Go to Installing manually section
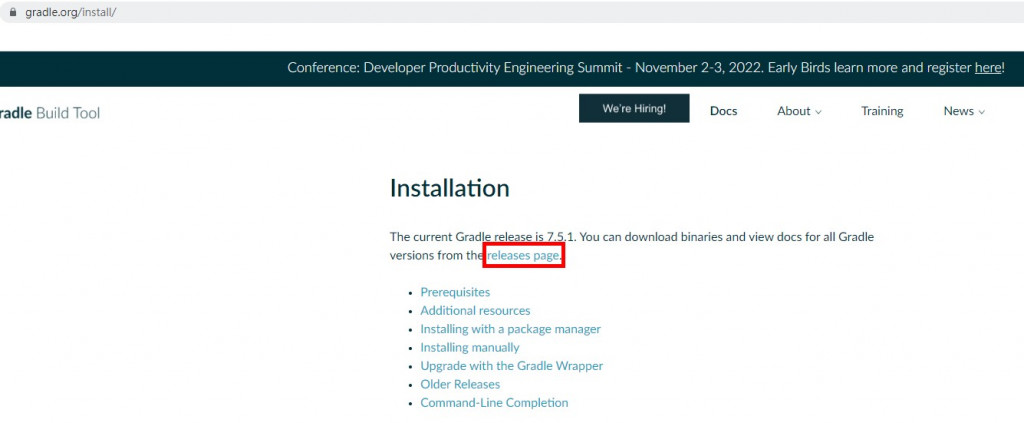The image size is (1024, 423). pyautogui.click(x=470, y=347)
